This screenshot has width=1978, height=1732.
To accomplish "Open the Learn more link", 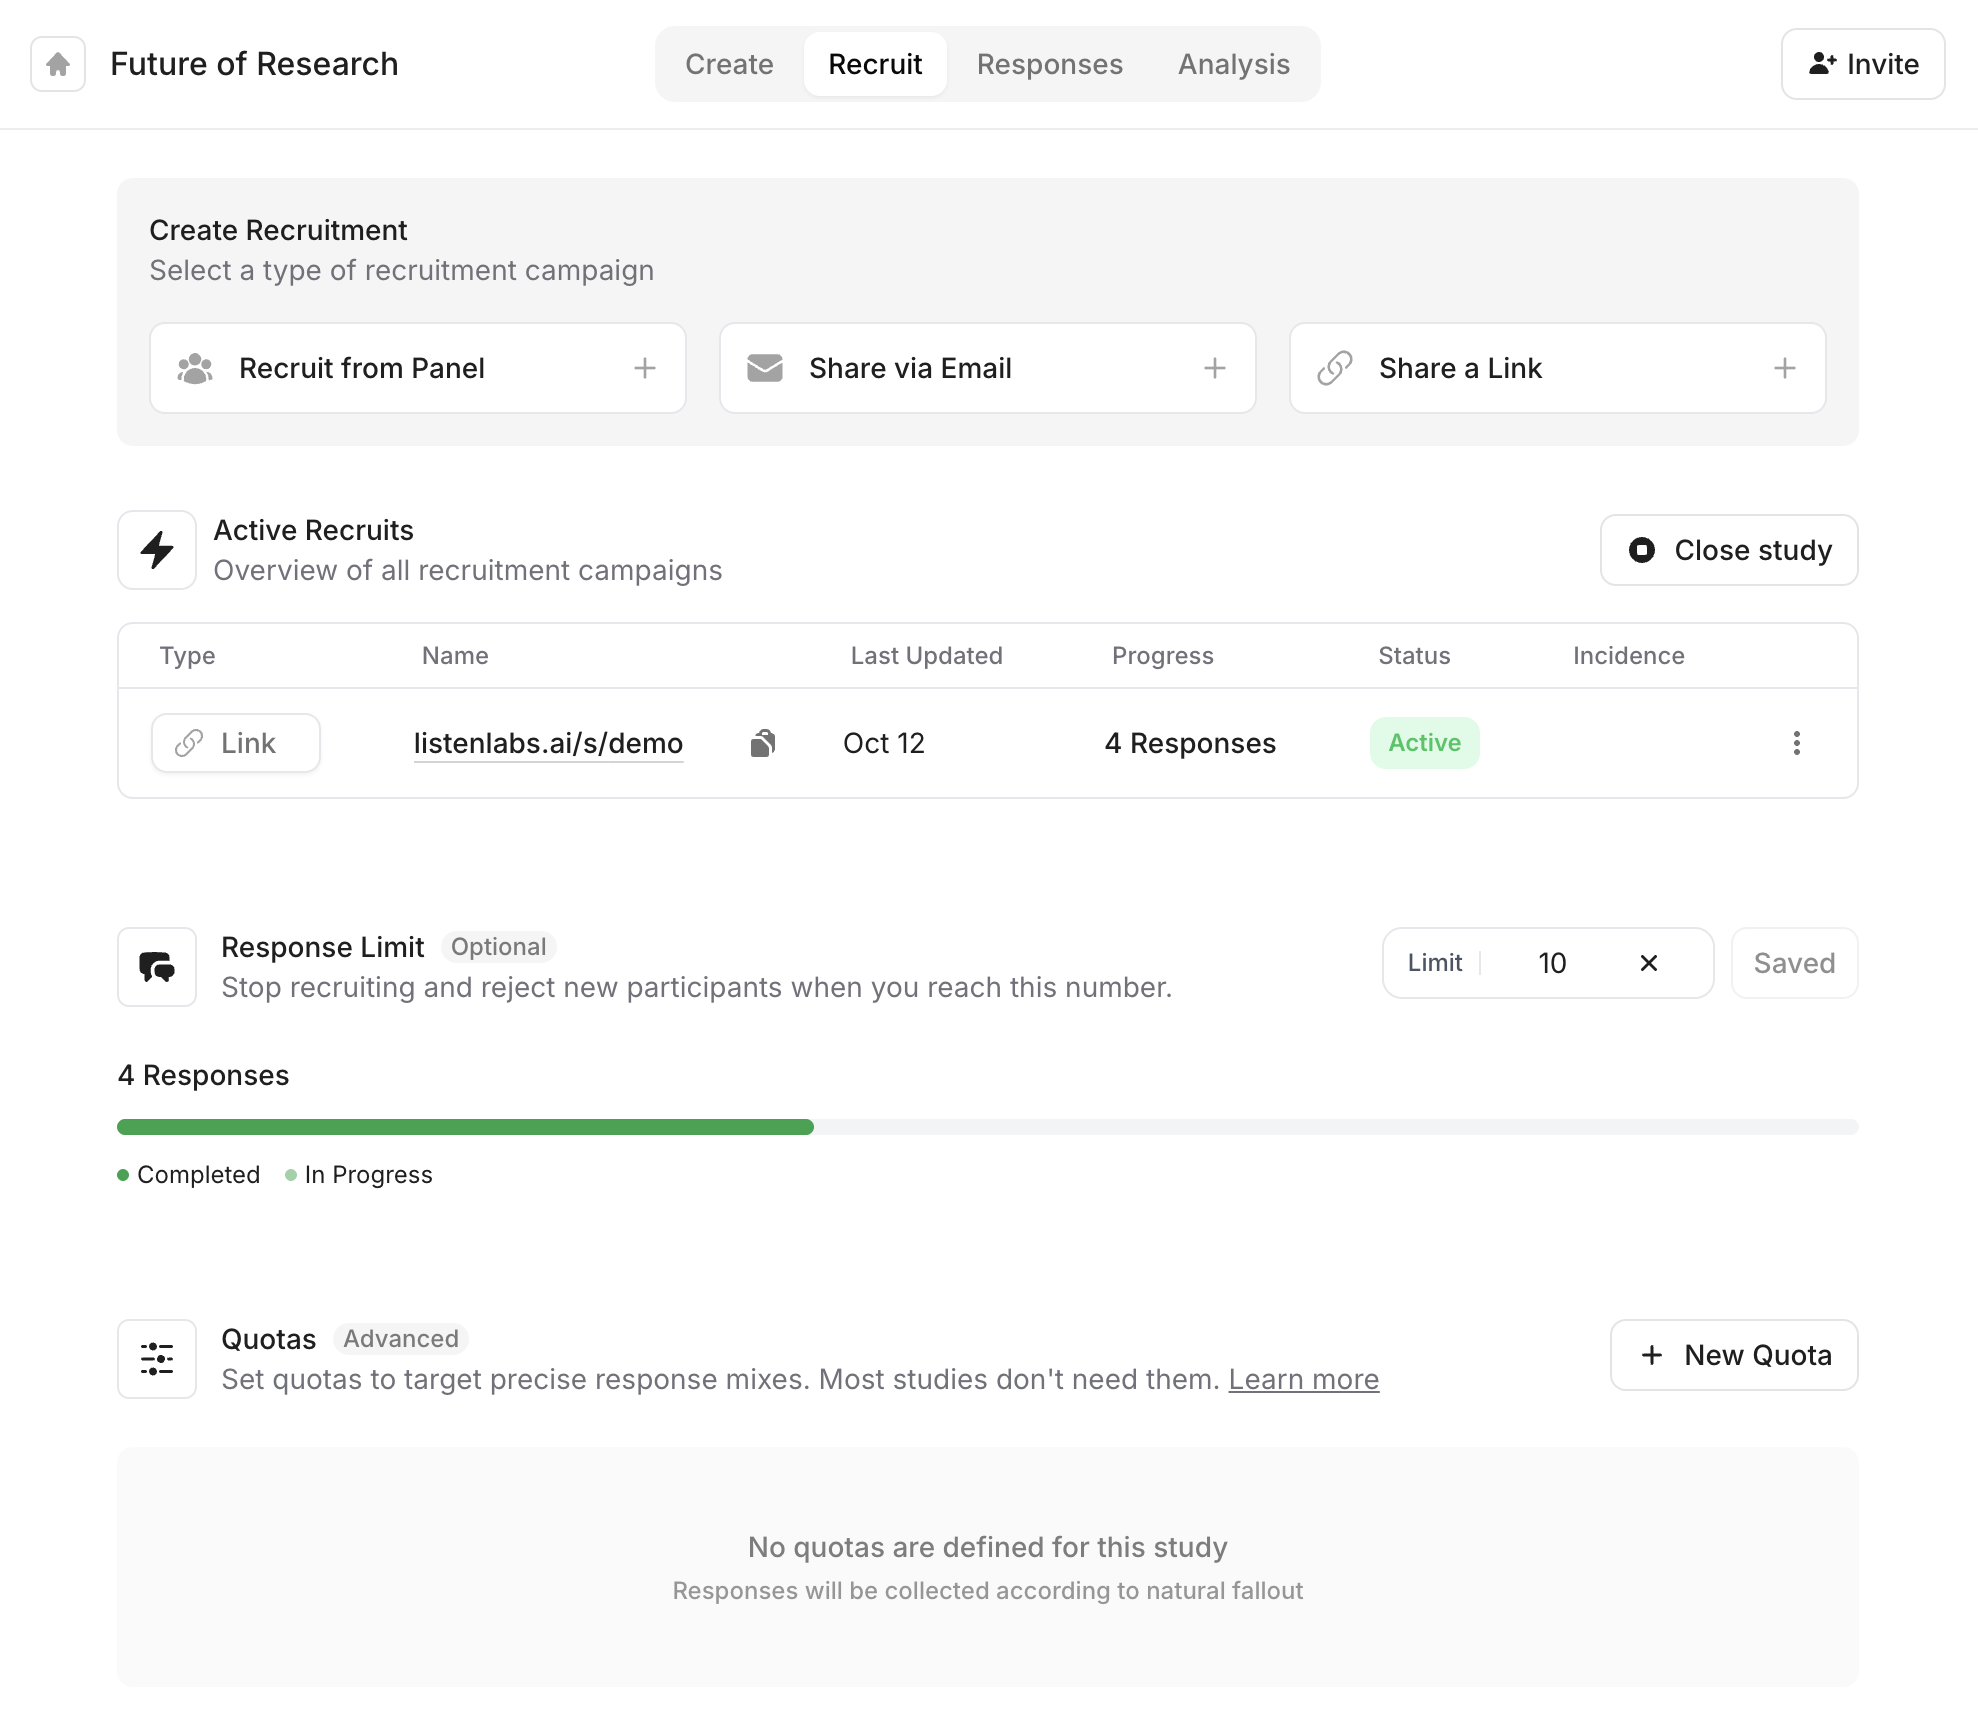I will click(x=1303, y=1379).
